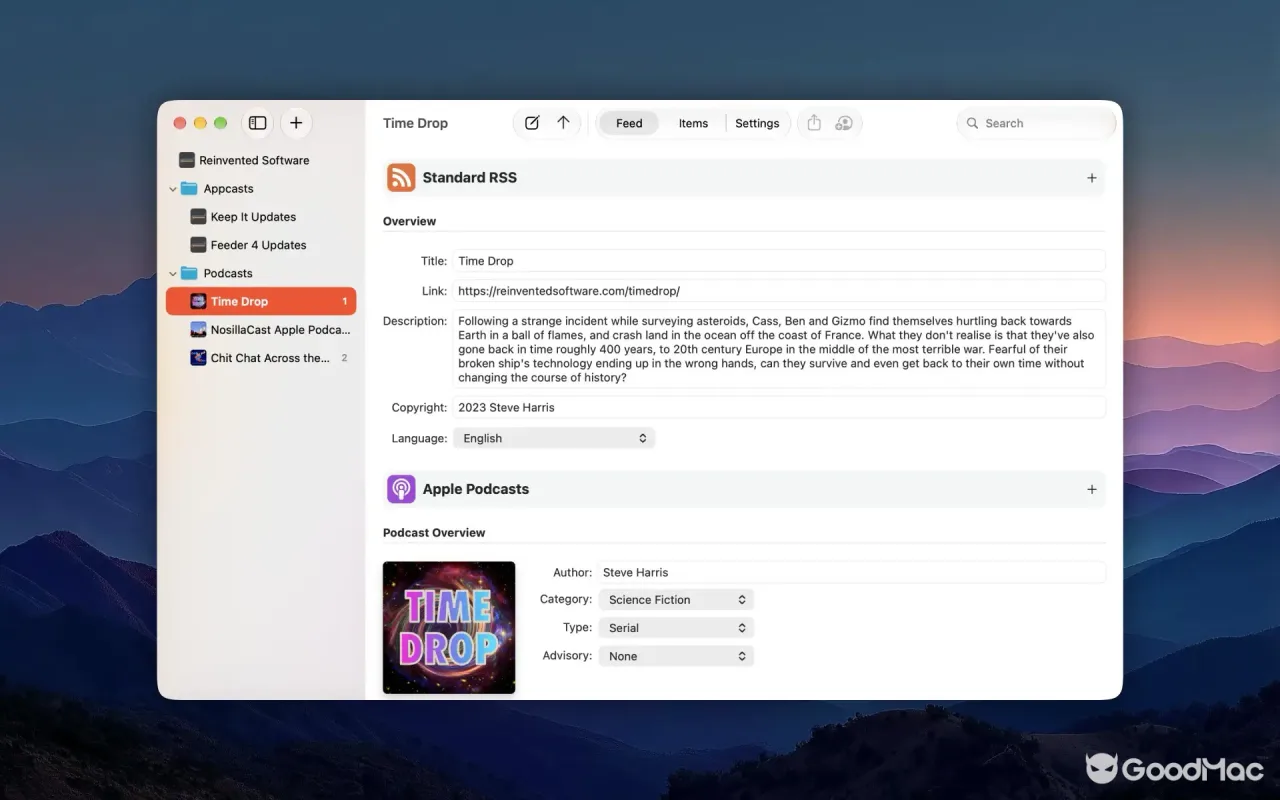Collapse the Appcasts folder chevron
The height and width of the screenshot is (800, 1280).
[x=172, y=189]
